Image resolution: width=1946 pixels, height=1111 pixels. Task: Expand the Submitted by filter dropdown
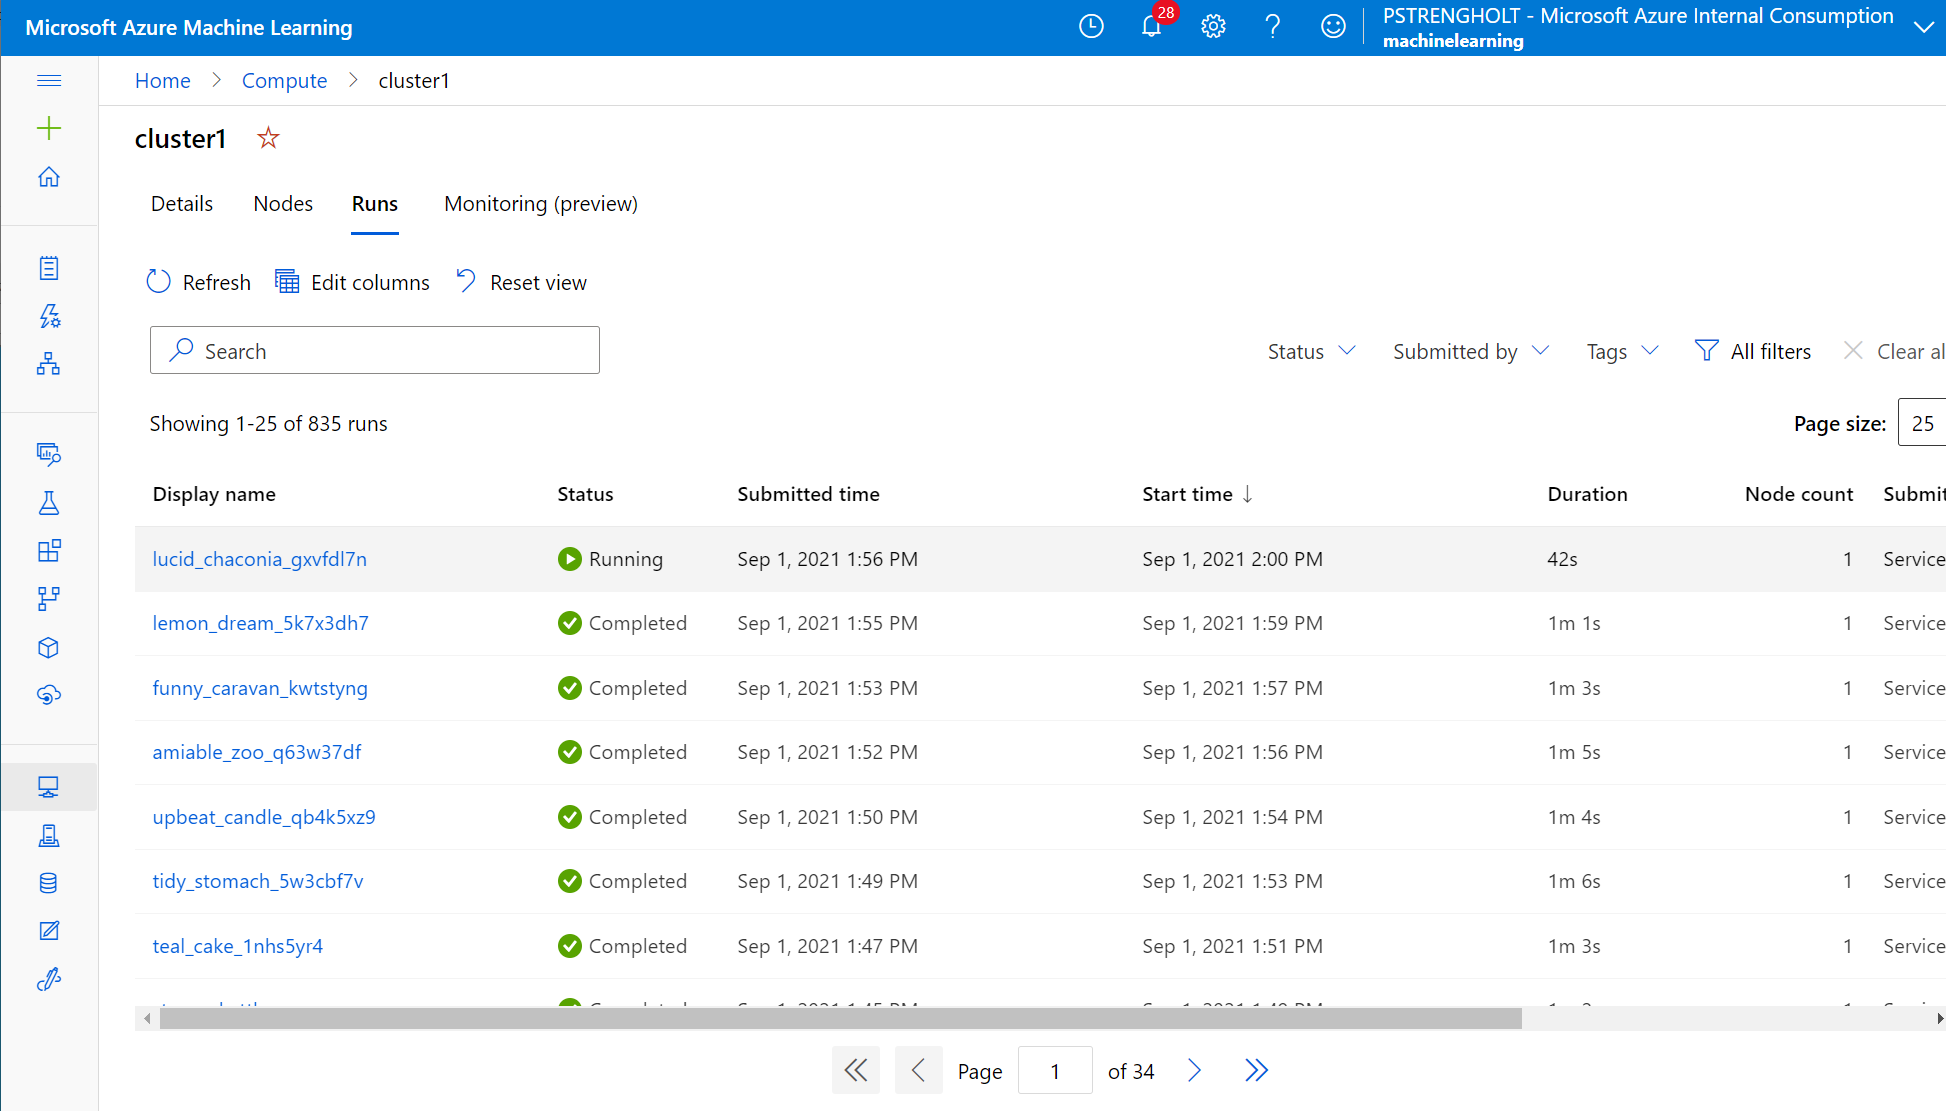pos(1470,351)
